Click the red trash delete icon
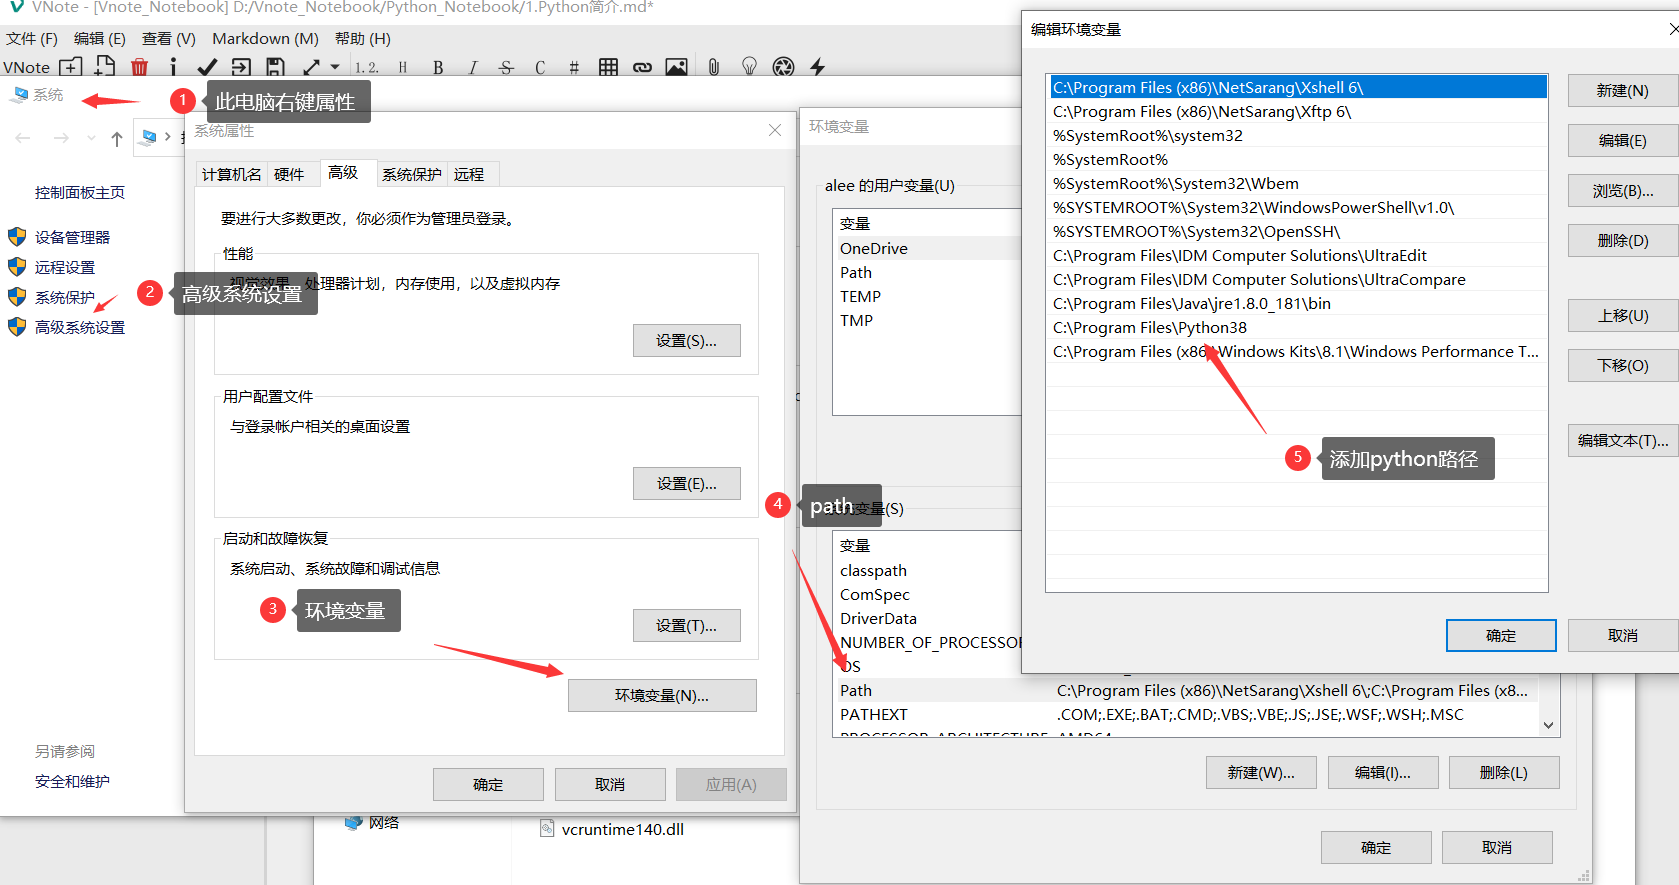 tap(139, 67)
